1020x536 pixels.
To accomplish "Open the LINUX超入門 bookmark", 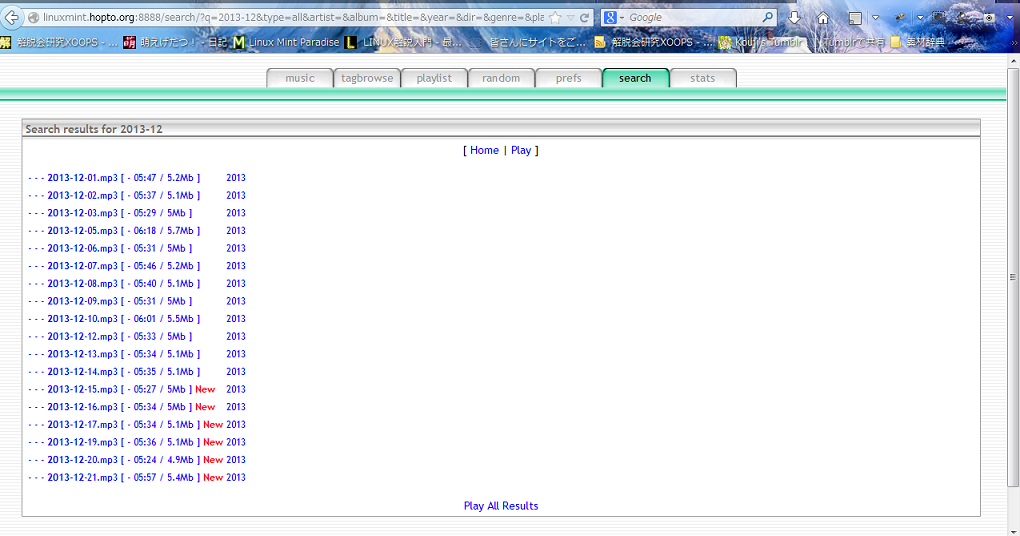I will pos(403,42).
